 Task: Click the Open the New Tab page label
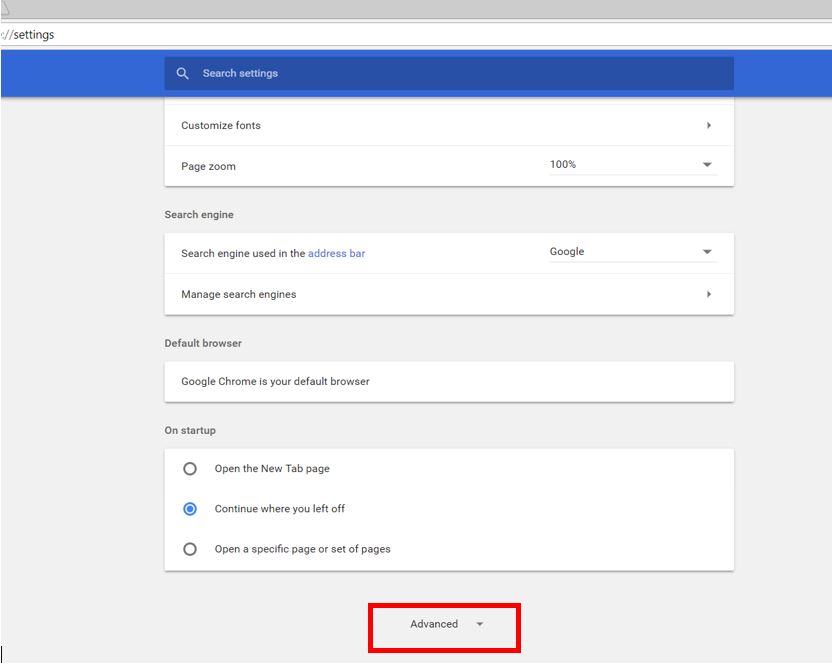[x=272, y=469]
